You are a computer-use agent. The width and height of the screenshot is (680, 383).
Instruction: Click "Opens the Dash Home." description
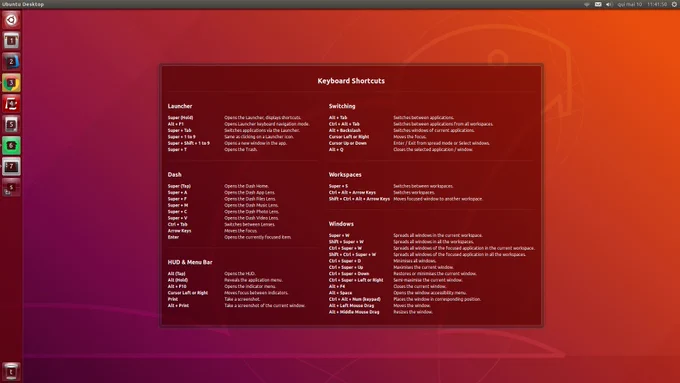click(246, 186)
